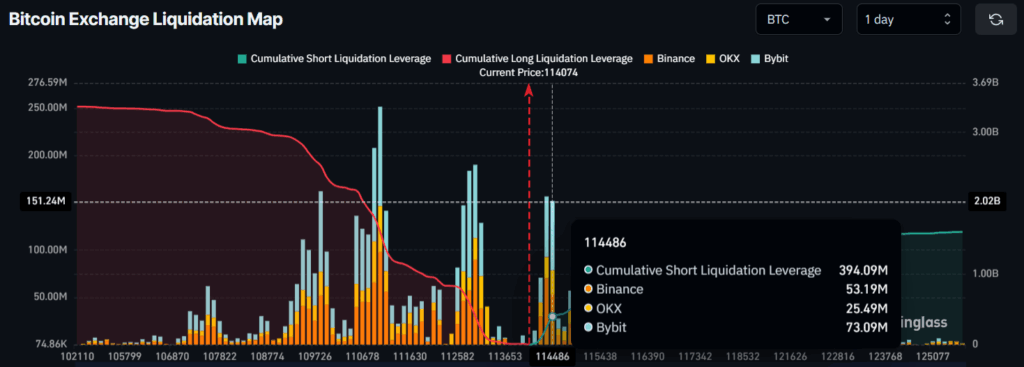This screenshot has width=1024, height=367.
Task: Click the 73.09M Bybit tooltip value
Action: point(866,327)
